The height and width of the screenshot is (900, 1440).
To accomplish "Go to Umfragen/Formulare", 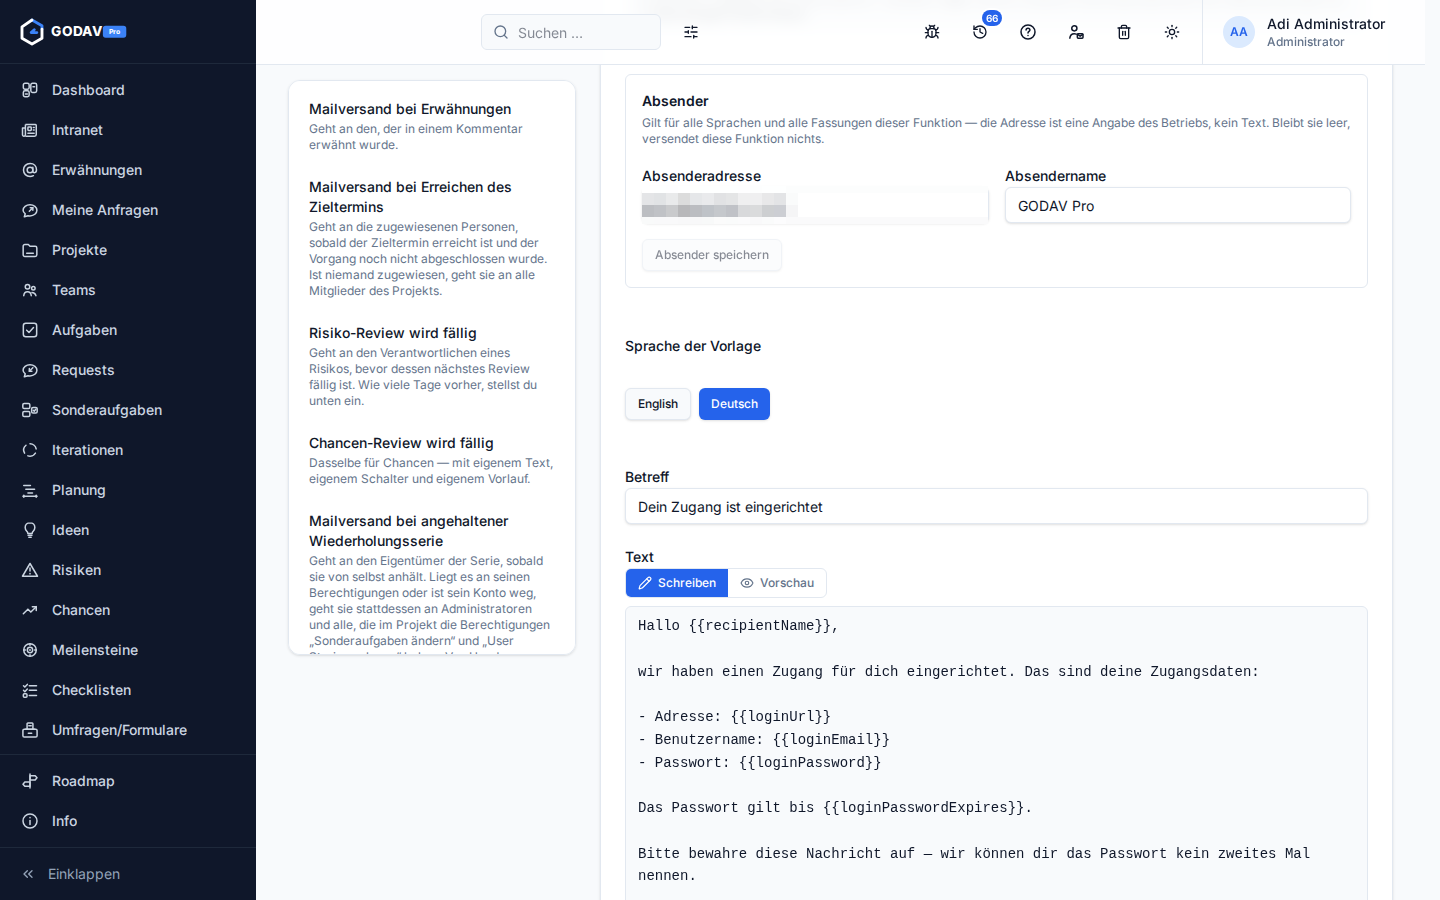I will 128,730.
